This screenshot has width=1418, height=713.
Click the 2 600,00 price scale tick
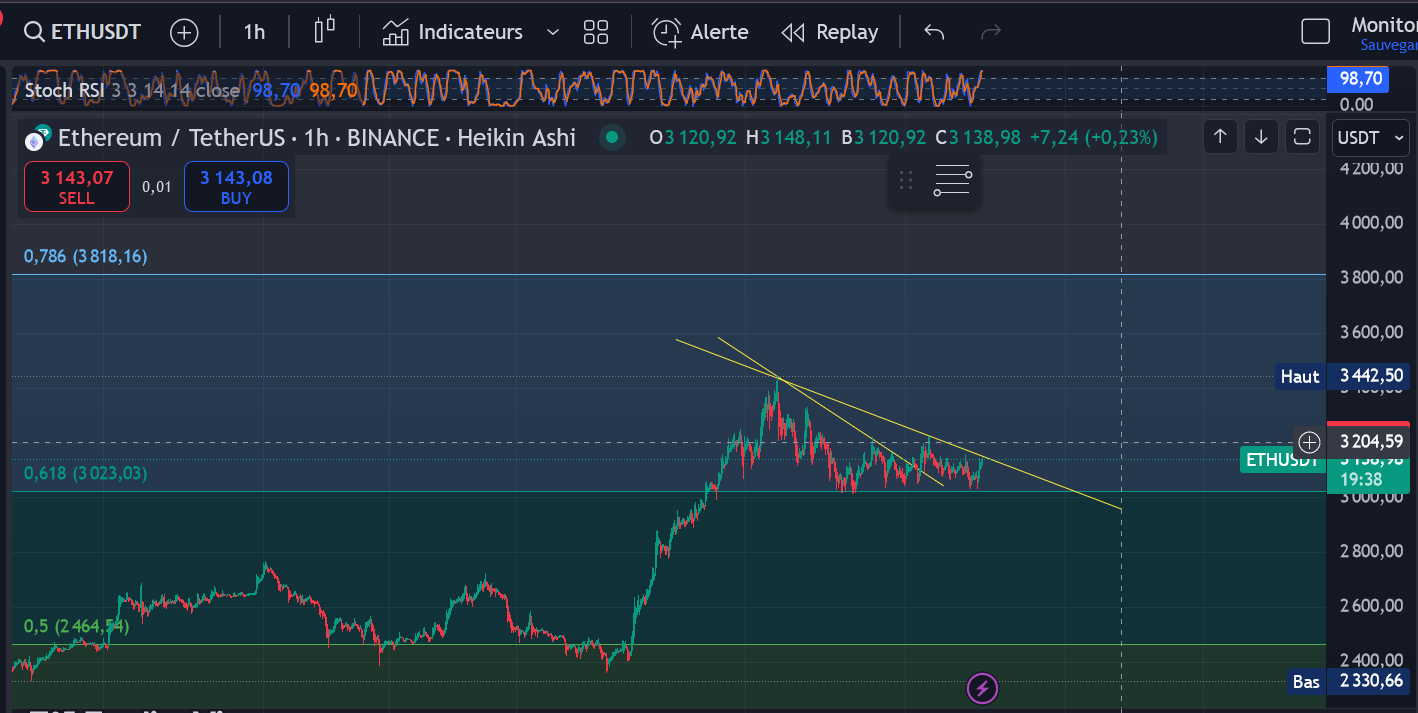[x=1371, y=605]
